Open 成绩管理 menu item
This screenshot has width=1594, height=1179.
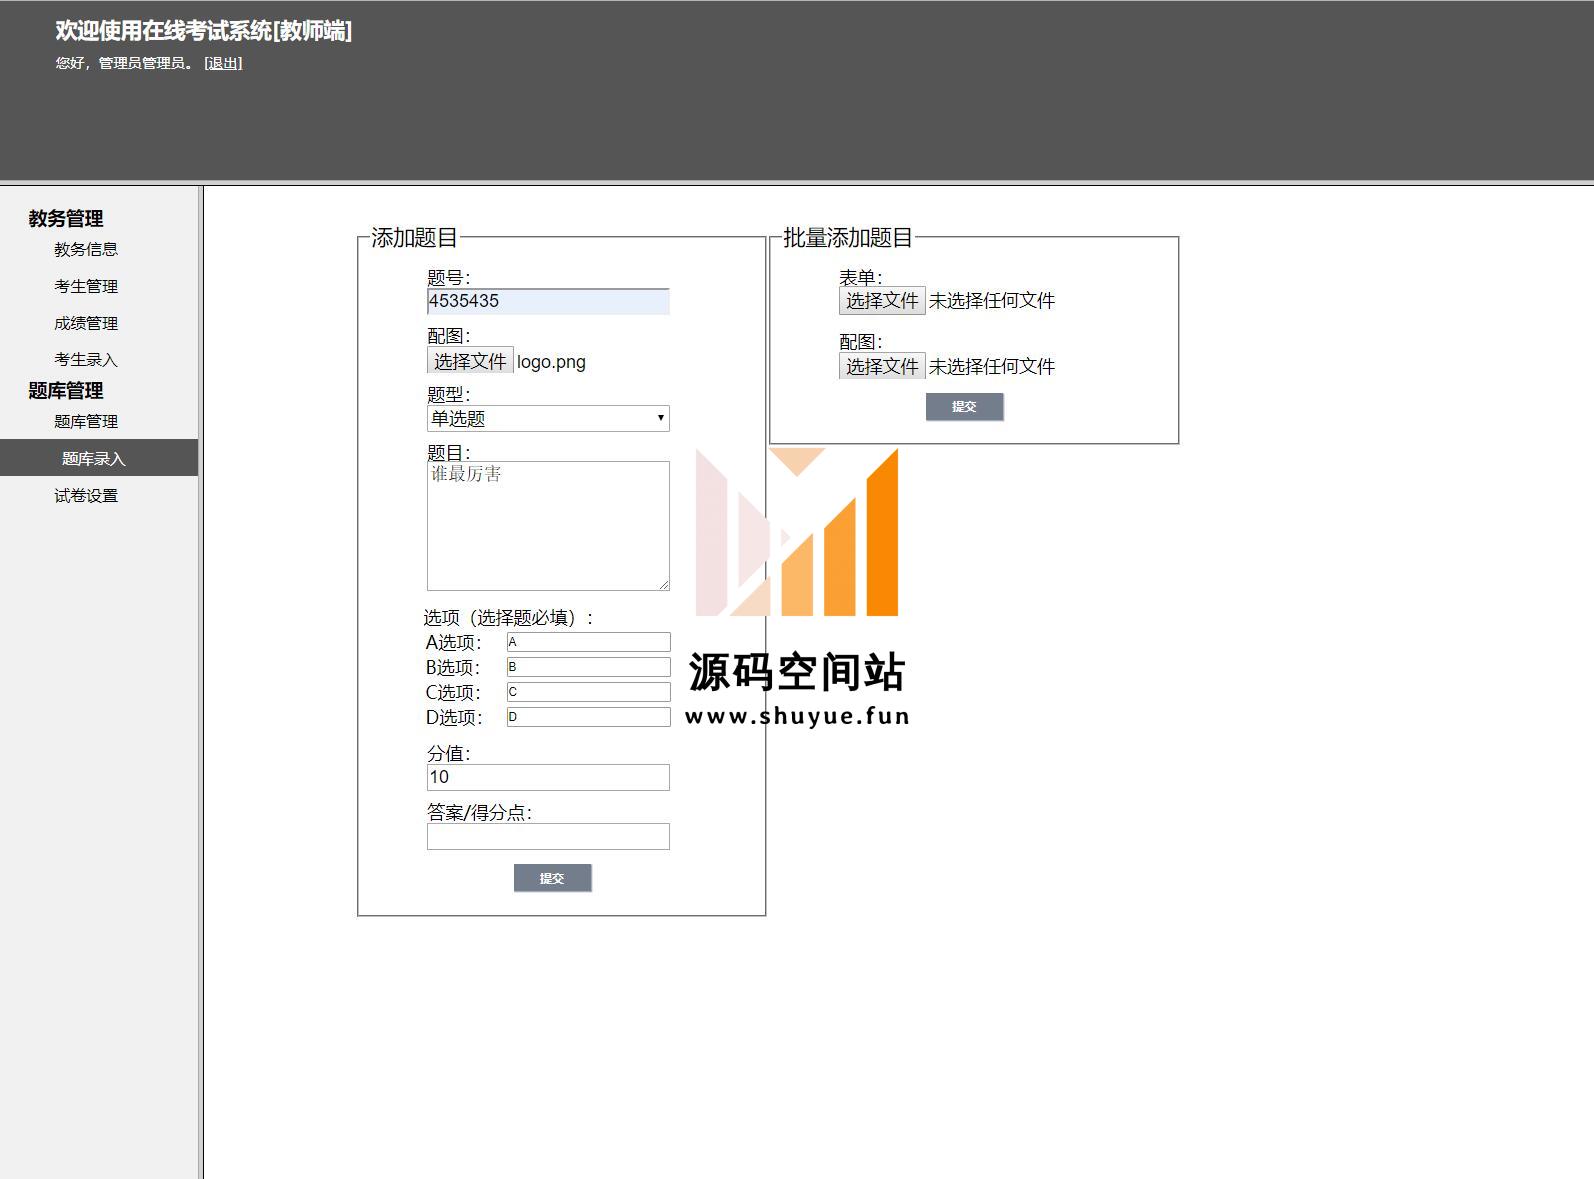pyautogui.click(x=86, y=324)
